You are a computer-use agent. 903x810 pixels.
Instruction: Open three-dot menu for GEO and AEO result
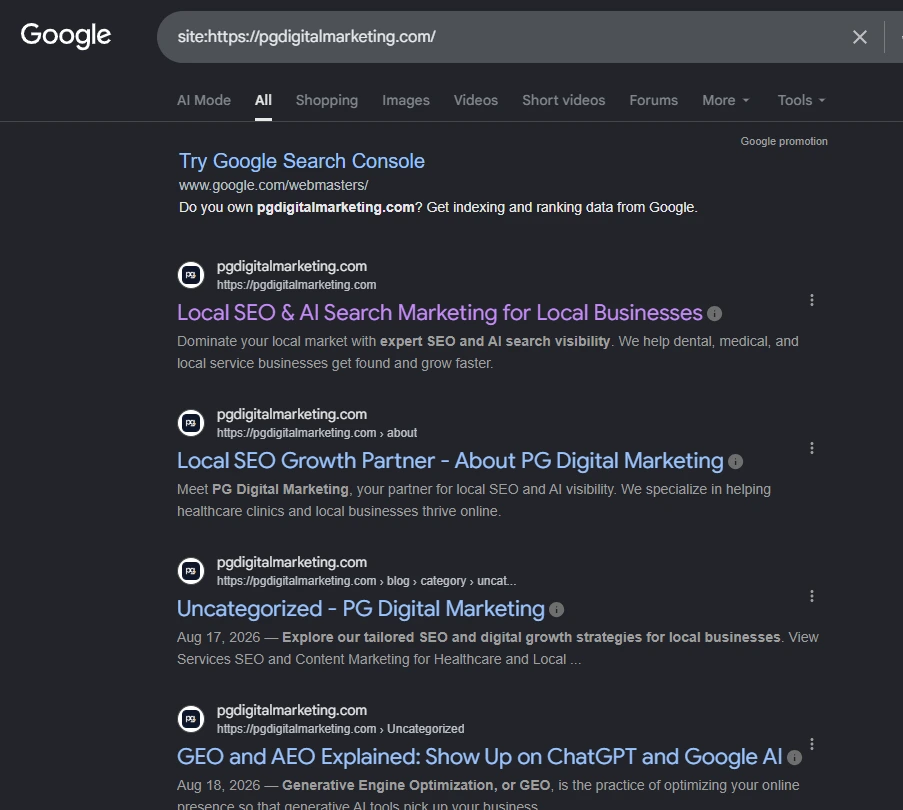(811, 744)
